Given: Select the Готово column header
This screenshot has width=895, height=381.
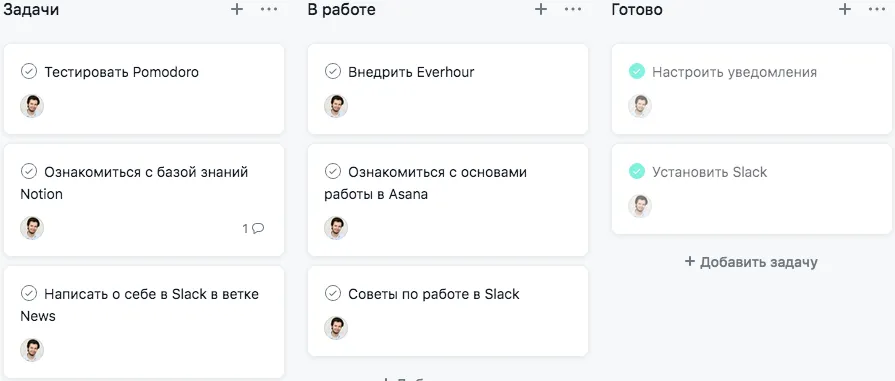Looking at the screenshot, I should [x=636, y=10].
